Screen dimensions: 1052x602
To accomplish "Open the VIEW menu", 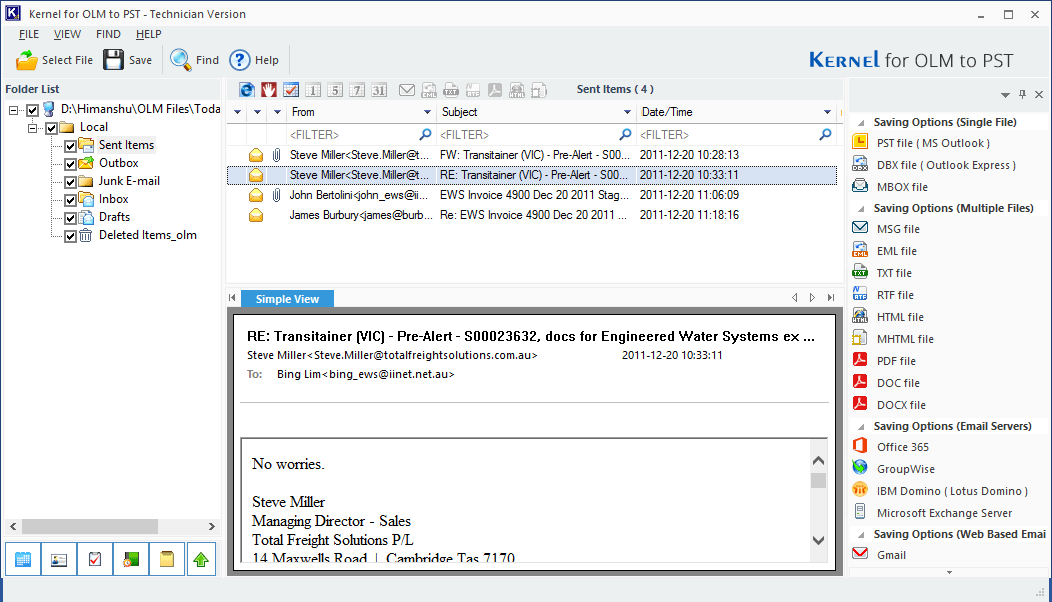I will click(x=67, y=34).
